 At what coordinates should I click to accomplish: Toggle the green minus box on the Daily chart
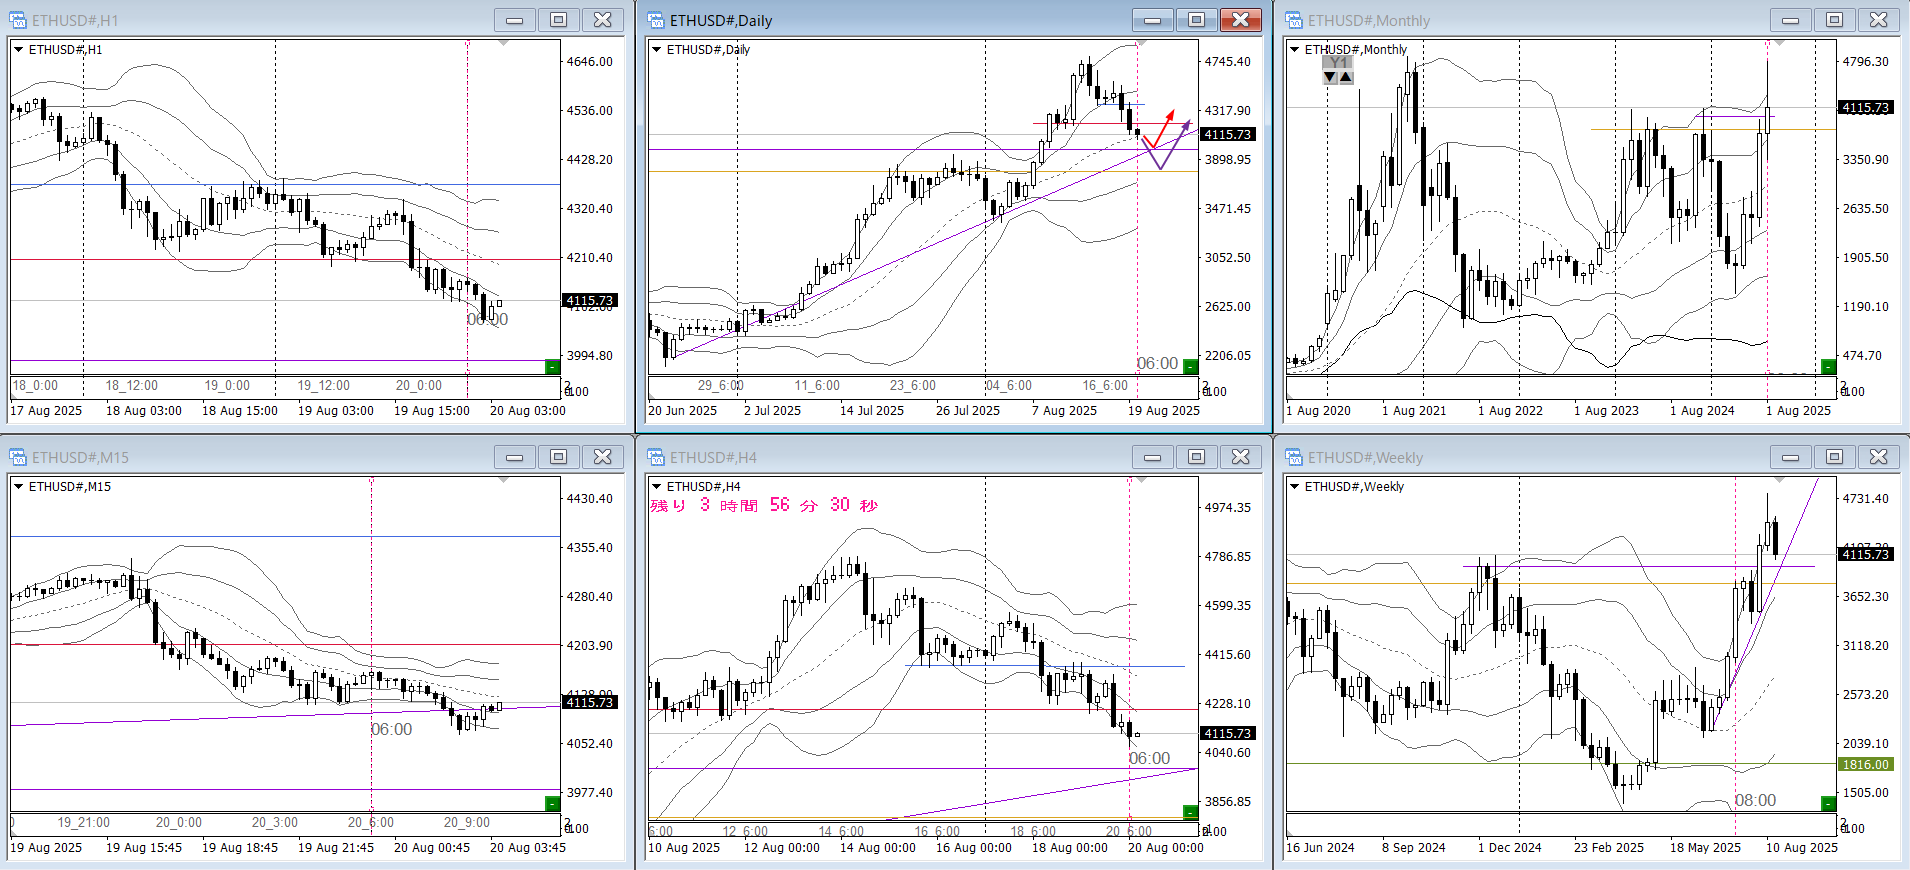tap(1190, 367)
